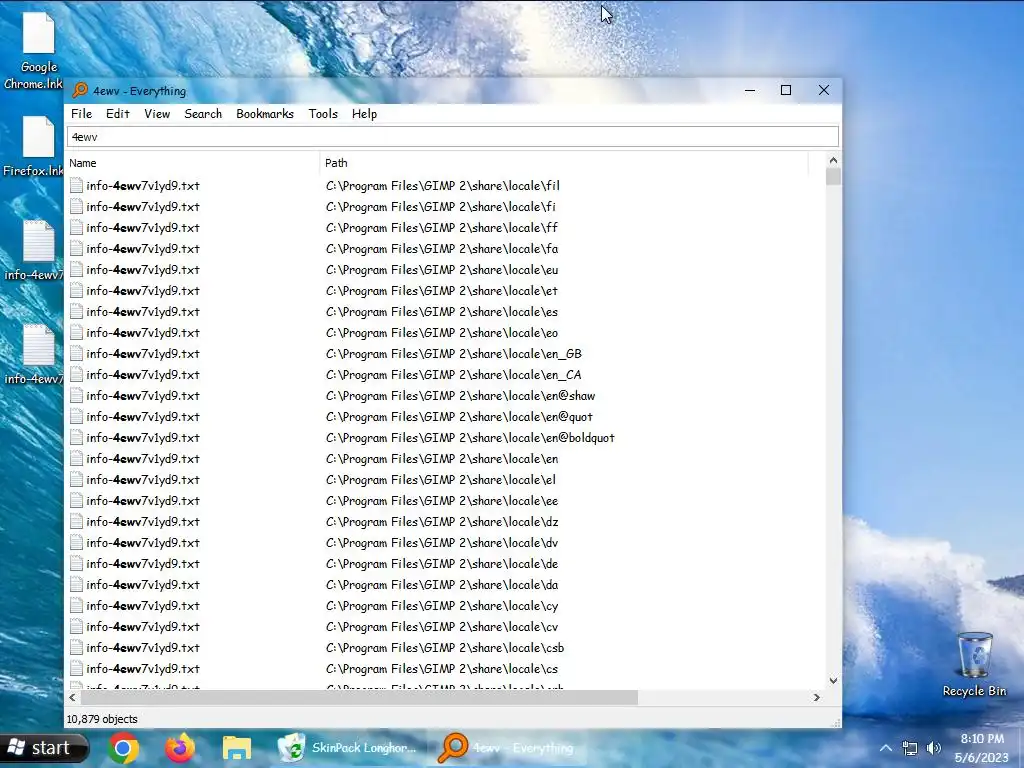Select file name in locale\cv row
Screen dimensions: 1024x768
[143, 626]
